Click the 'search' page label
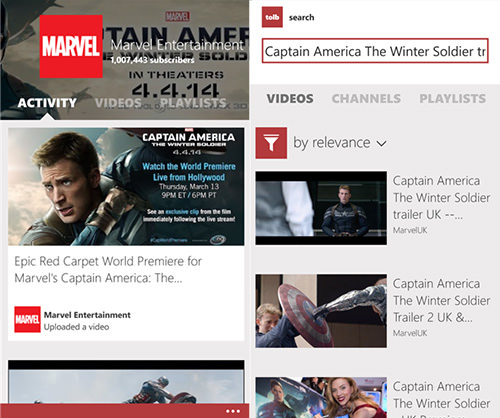This screenshot has width=500, height=418. point(301,17)
